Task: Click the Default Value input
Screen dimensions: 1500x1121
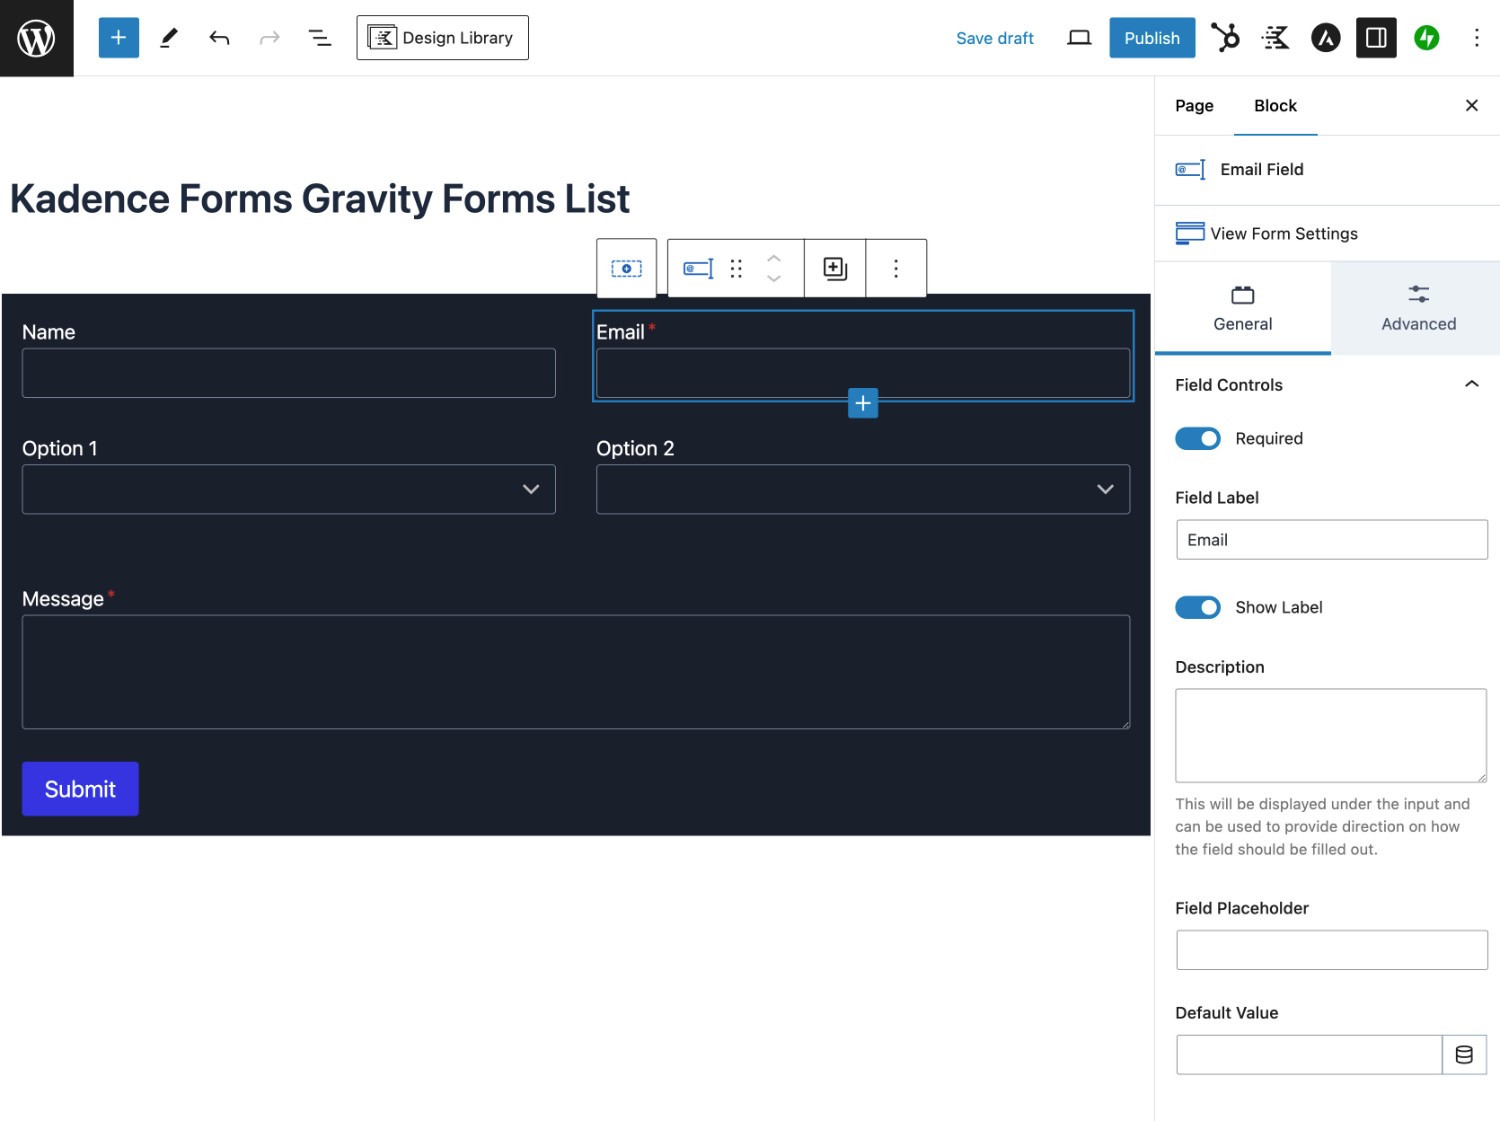Action: tap(1309, 1055)
